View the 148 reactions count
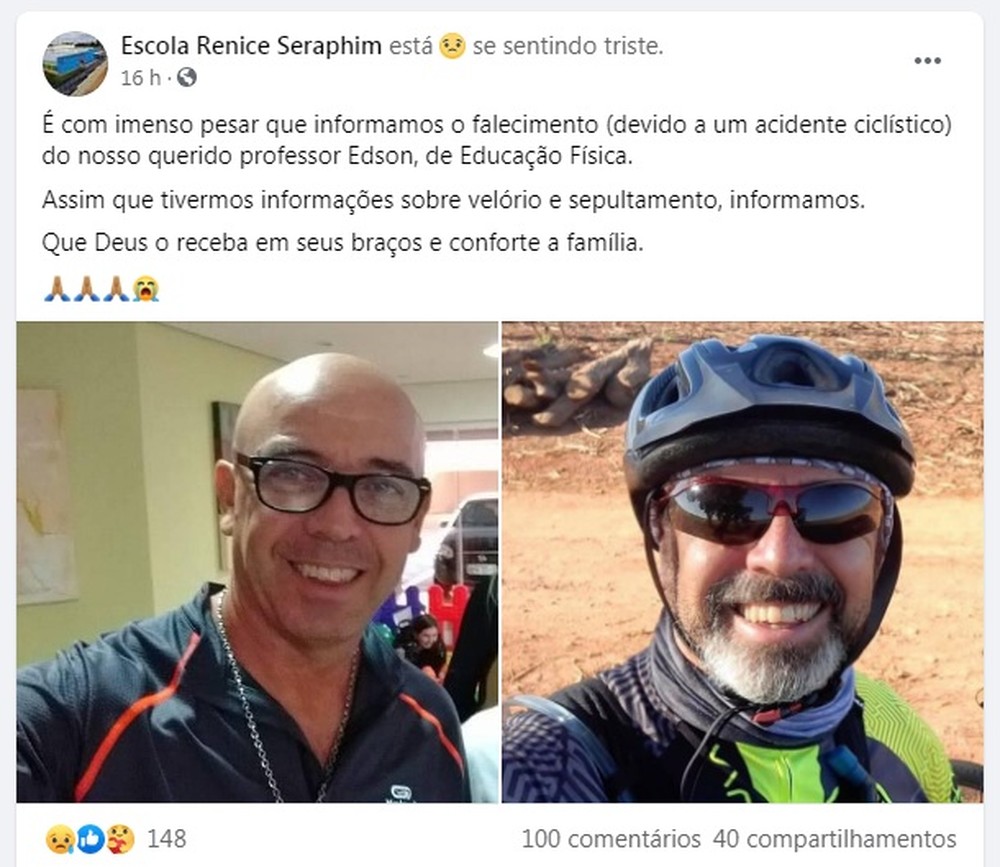 pos(166,839)
